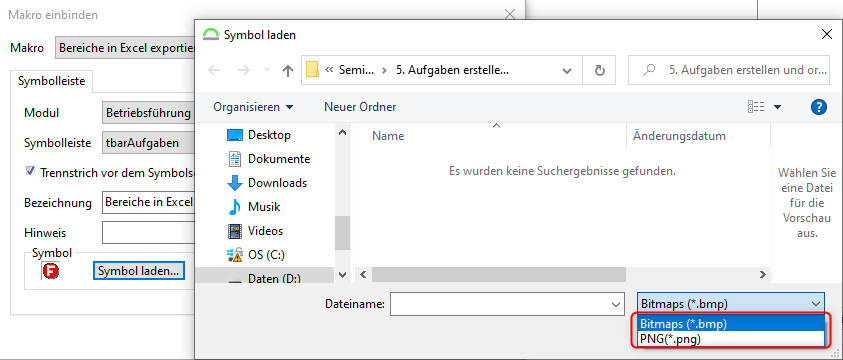Go back in the Symbol laden dialog
This screenshot has width=843, height=360.
click(x=214, y=70)
